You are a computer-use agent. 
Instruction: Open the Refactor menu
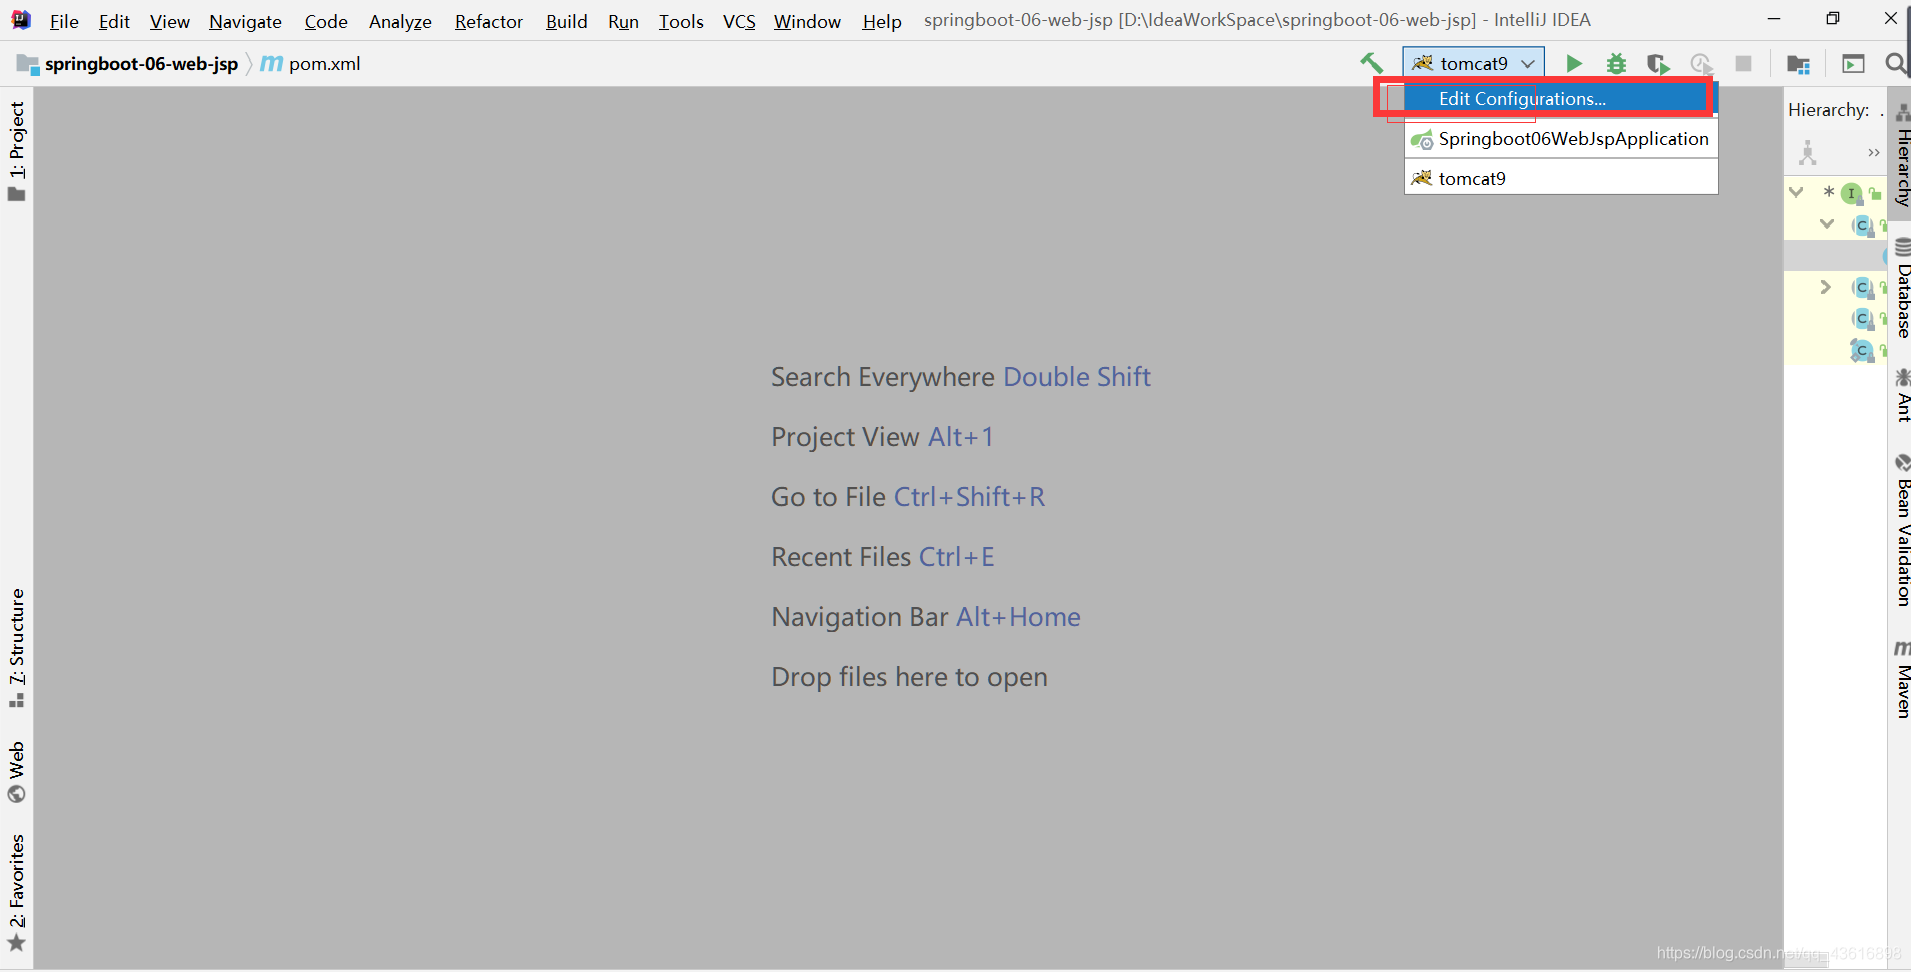tap(488, 21)
